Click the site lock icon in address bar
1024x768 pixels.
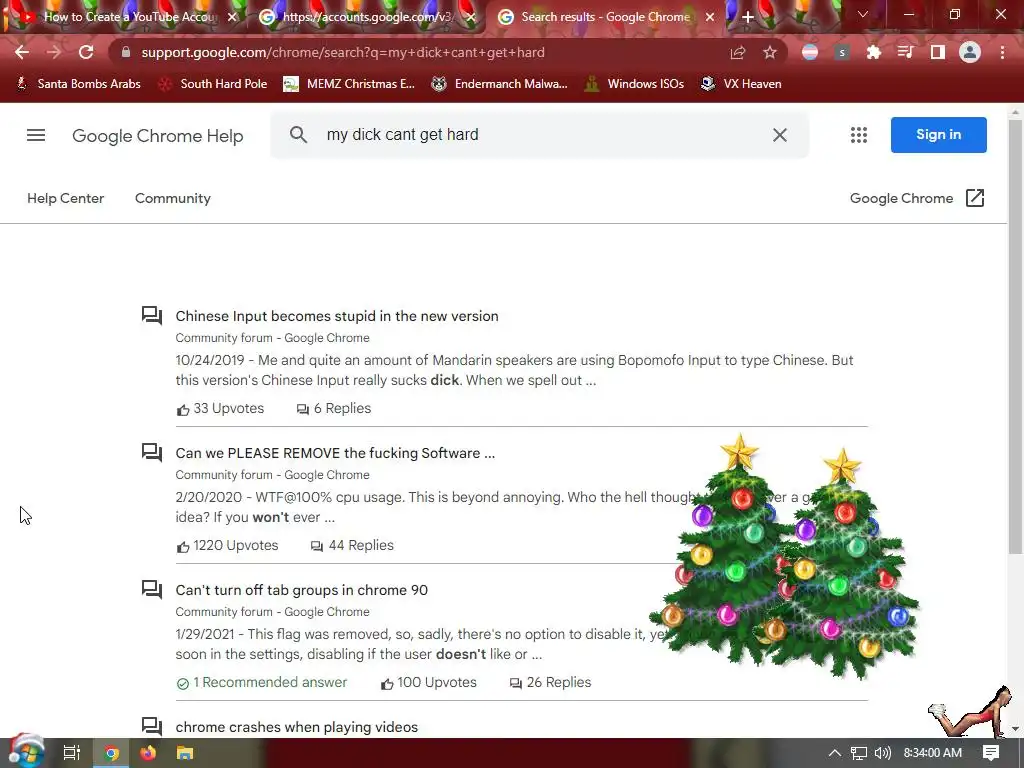(x=126, y=52)
